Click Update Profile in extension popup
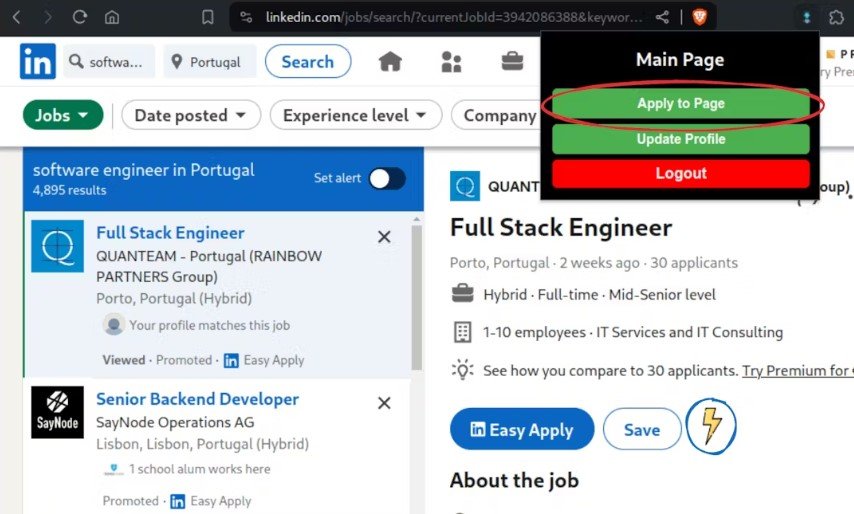Screen dimensions: 854x514 click(x=681, y=139)
